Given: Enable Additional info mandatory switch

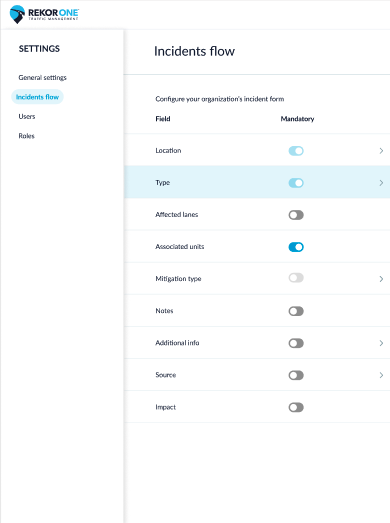Looking at the screenshot, I should click(296, 343).
